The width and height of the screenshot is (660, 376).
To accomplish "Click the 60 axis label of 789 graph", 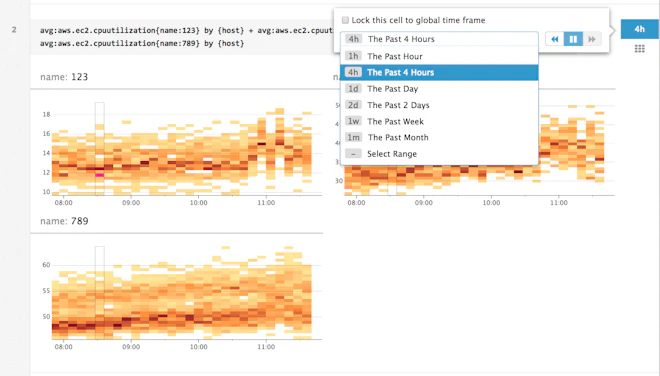I will 46,265.
